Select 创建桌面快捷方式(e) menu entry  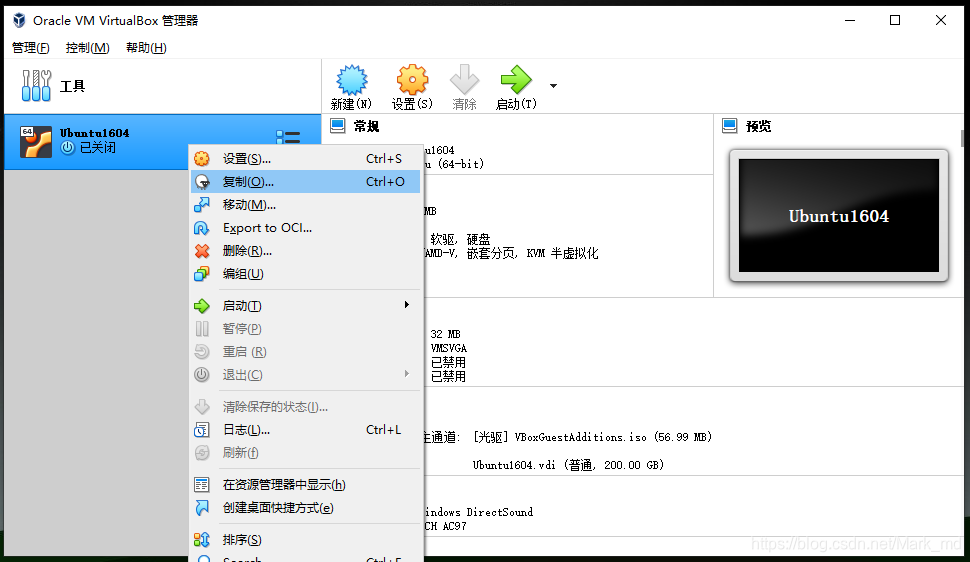coord(306,508)
